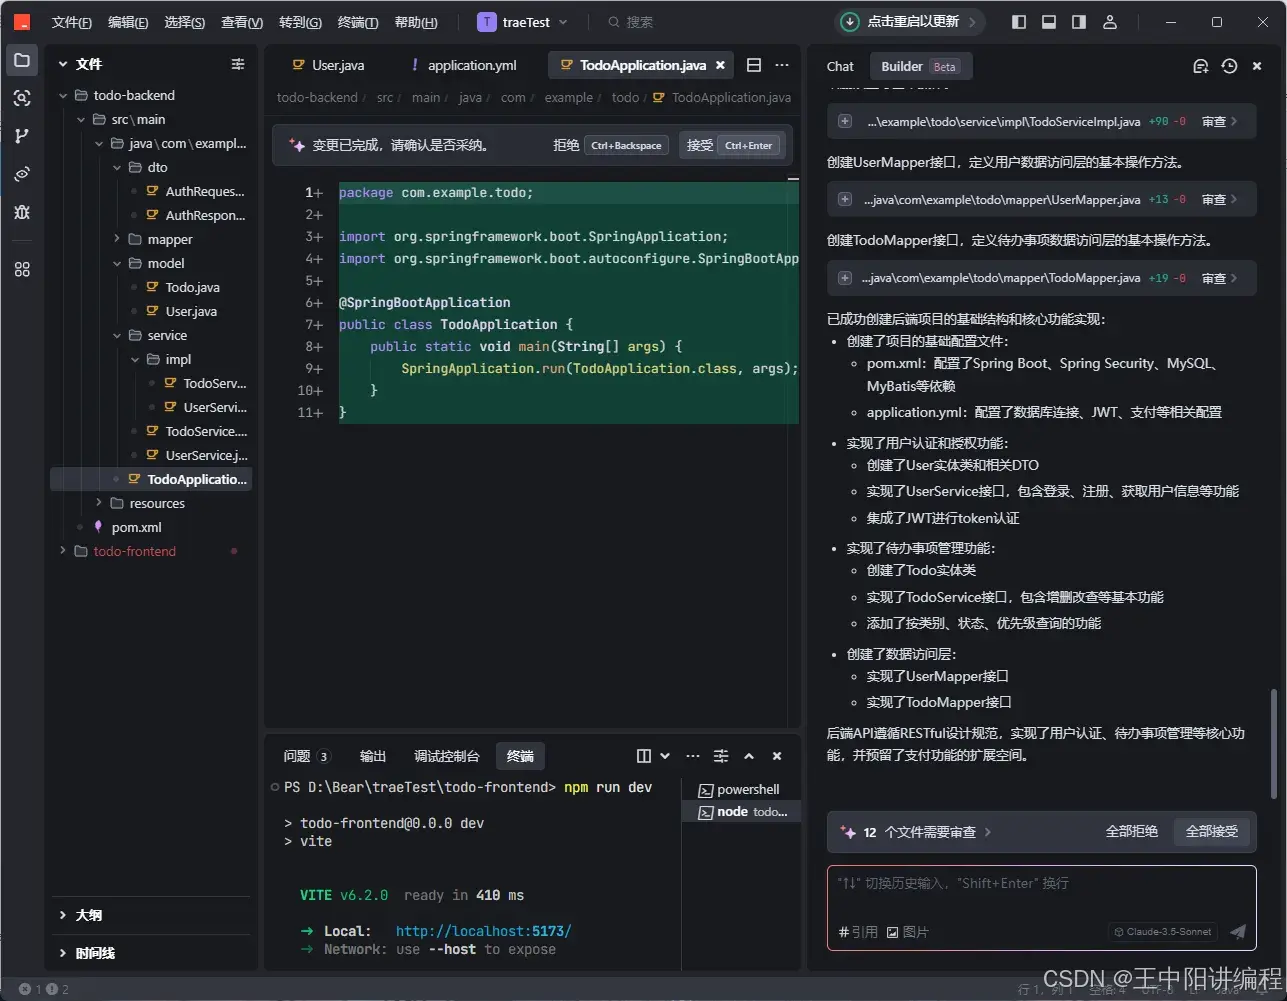This screenshot has height=1001, width=1287.
Task: Expand the TodoMapper.java change card
Action: tap(845, 278)
